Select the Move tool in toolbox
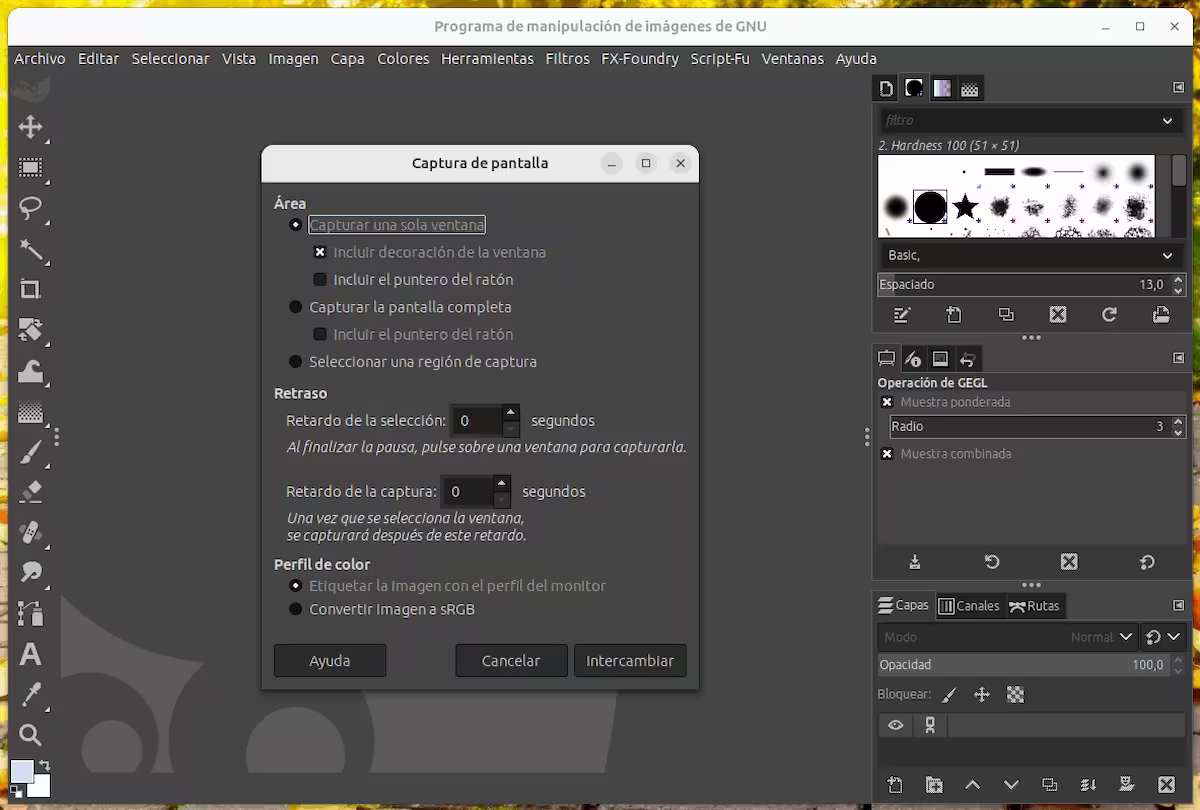 (31, 127)
